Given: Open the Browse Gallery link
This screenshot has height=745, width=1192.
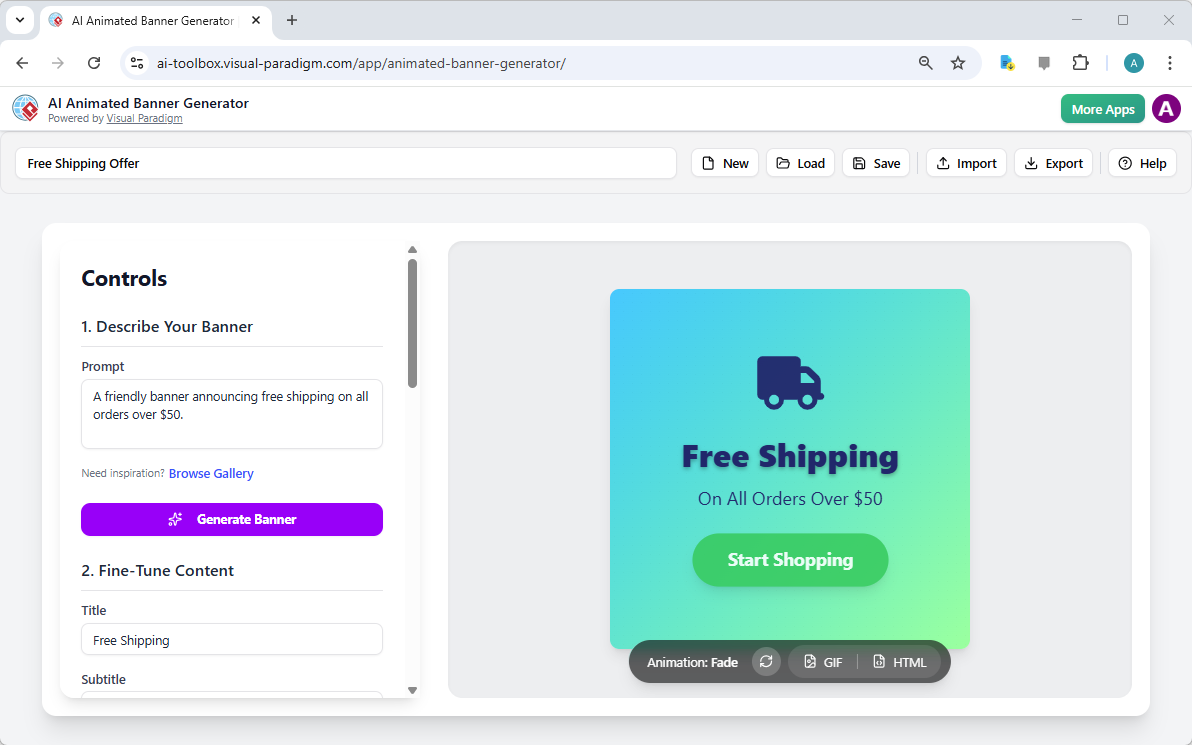Looking at the screenshot, I should [x=211, y=473].
